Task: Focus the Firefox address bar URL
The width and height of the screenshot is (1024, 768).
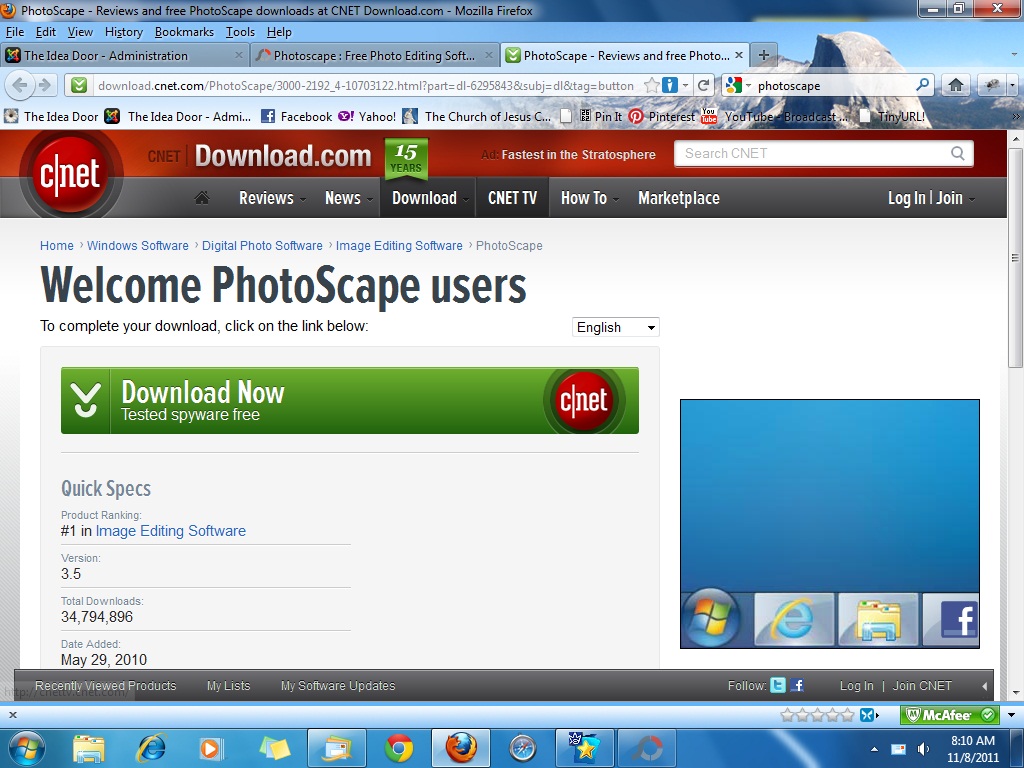Action: [366, 86]
